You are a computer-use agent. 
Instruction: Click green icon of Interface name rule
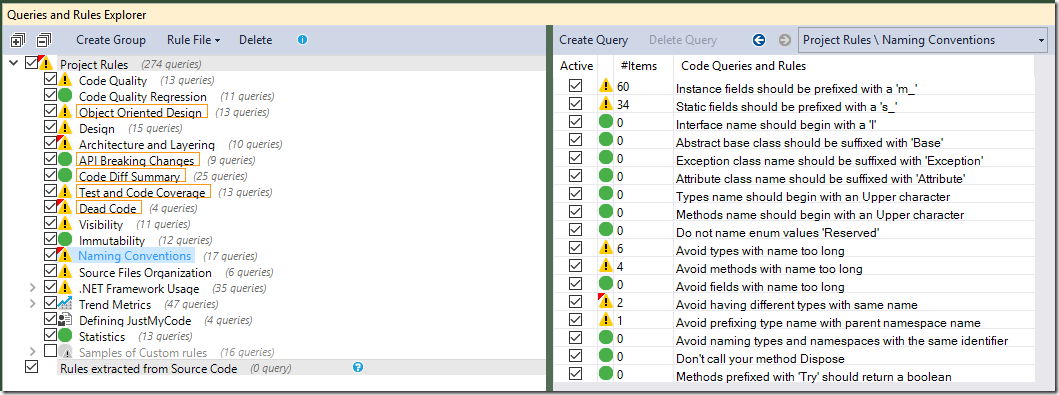click(x=606, y=122)
